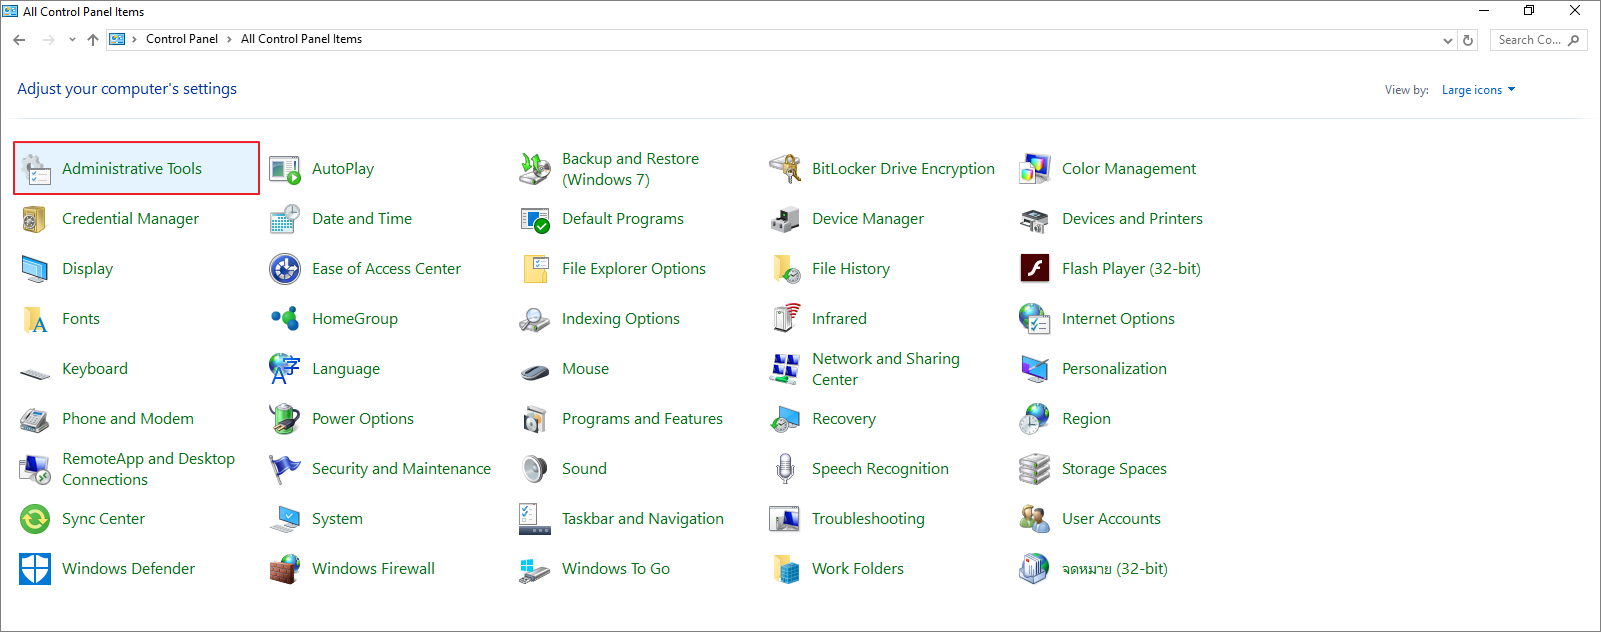Image resolution: width=1601 pixels, height=632 pixels.
Task: Open the Sound speaker icon
Action: [535, 469]
